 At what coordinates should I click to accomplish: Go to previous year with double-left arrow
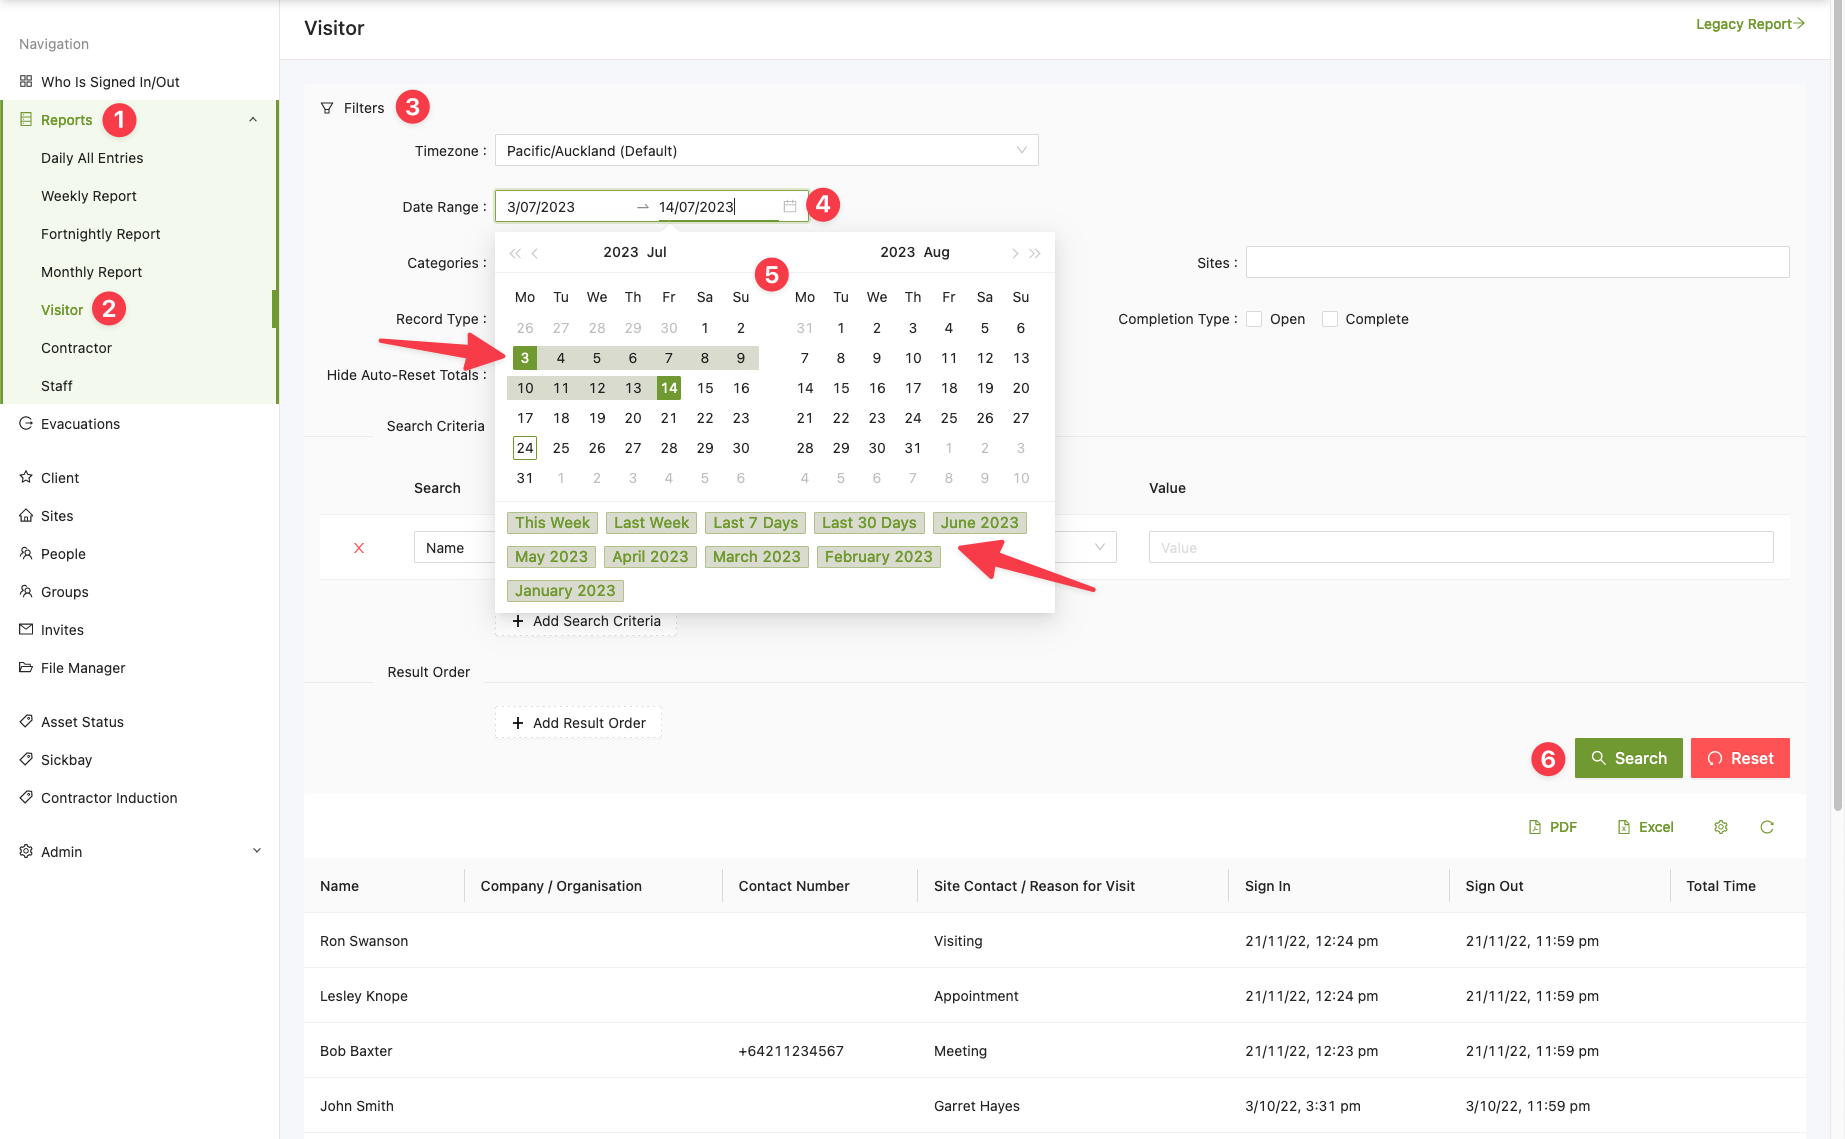coord(515,253)
